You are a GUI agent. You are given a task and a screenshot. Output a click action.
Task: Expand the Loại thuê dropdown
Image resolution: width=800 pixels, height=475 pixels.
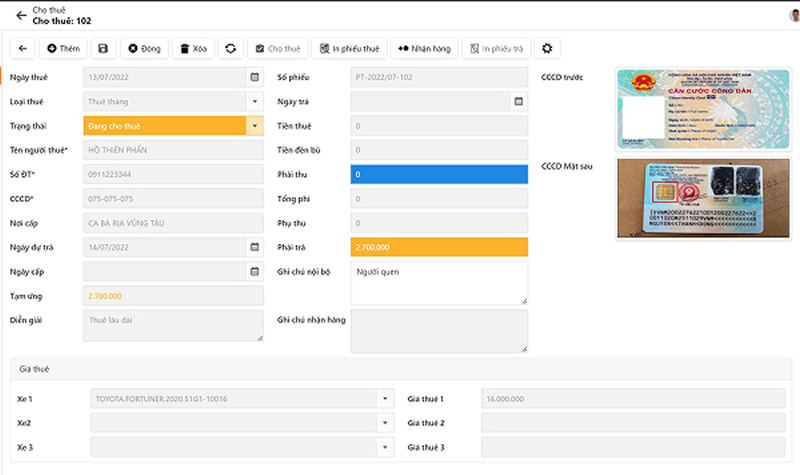click(255, 102)
